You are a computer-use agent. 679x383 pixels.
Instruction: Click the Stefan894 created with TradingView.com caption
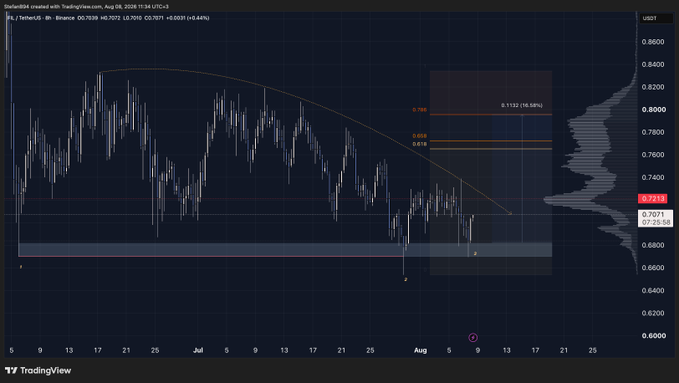(86, 6)
